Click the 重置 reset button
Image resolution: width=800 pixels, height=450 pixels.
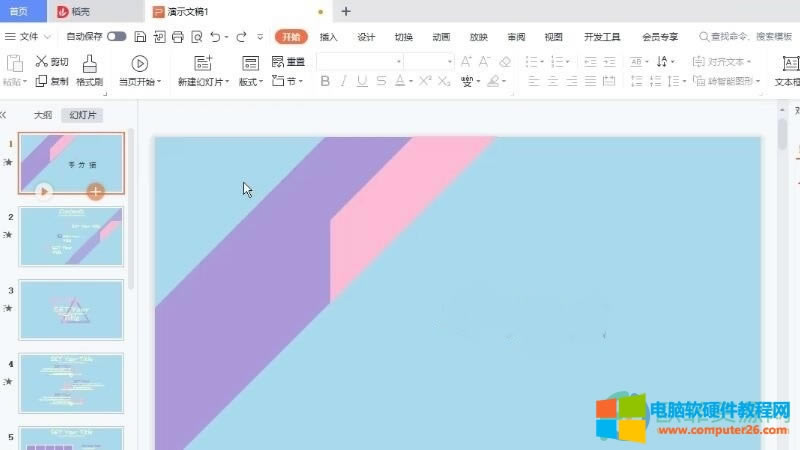pos(288,61)
